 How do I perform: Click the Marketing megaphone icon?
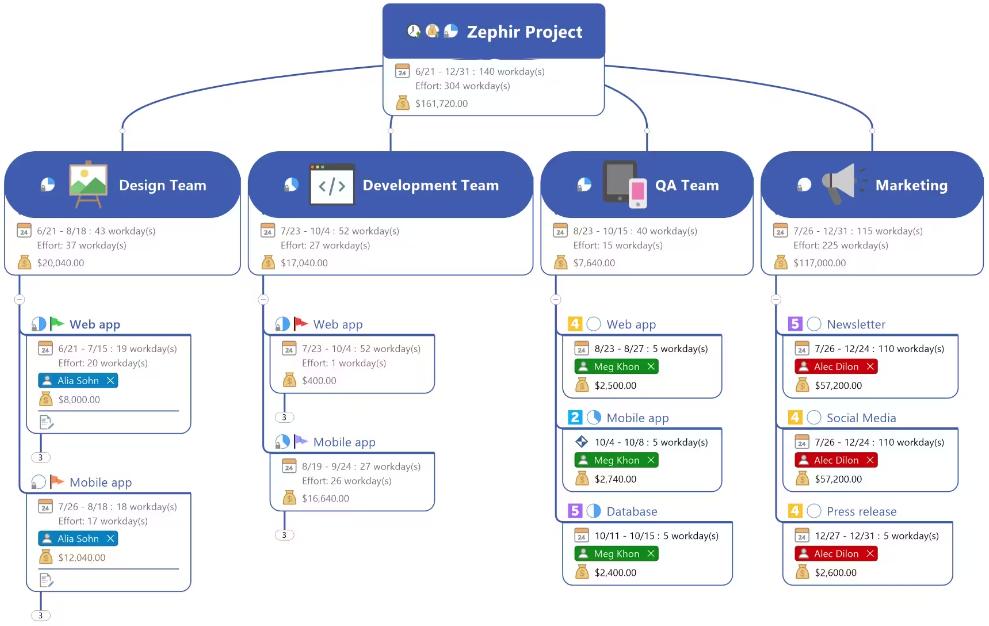point(845,184)
